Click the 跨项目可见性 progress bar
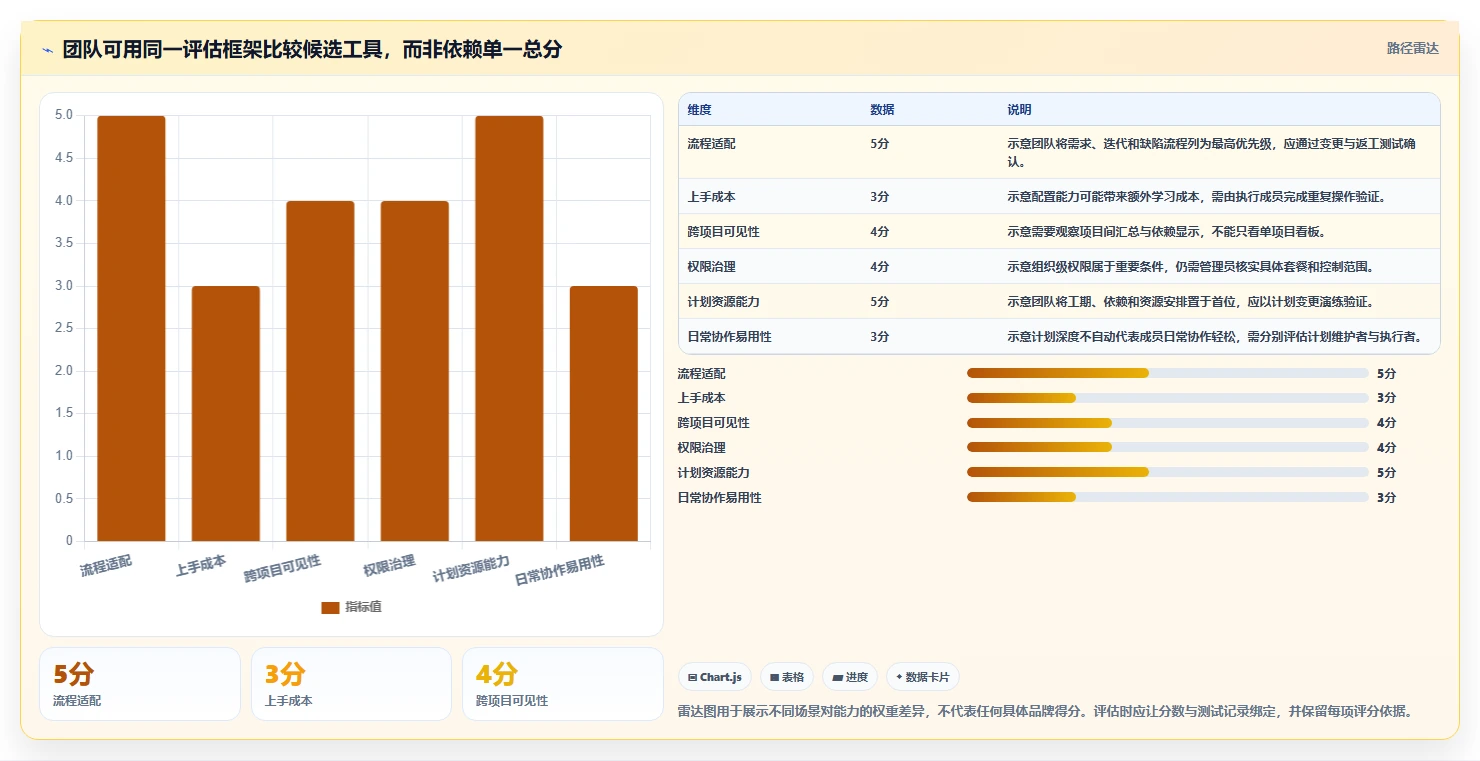The image size is (1480, 761). point(1168,423)
